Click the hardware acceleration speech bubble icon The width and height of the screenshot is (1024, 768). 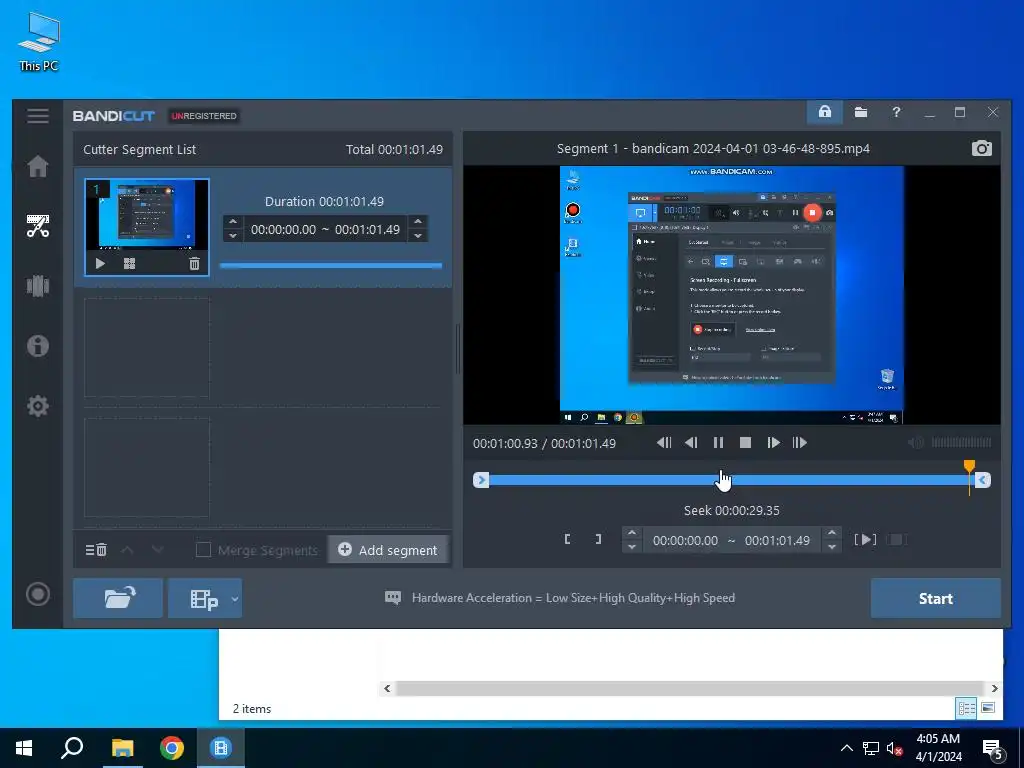tap(393, 598)
